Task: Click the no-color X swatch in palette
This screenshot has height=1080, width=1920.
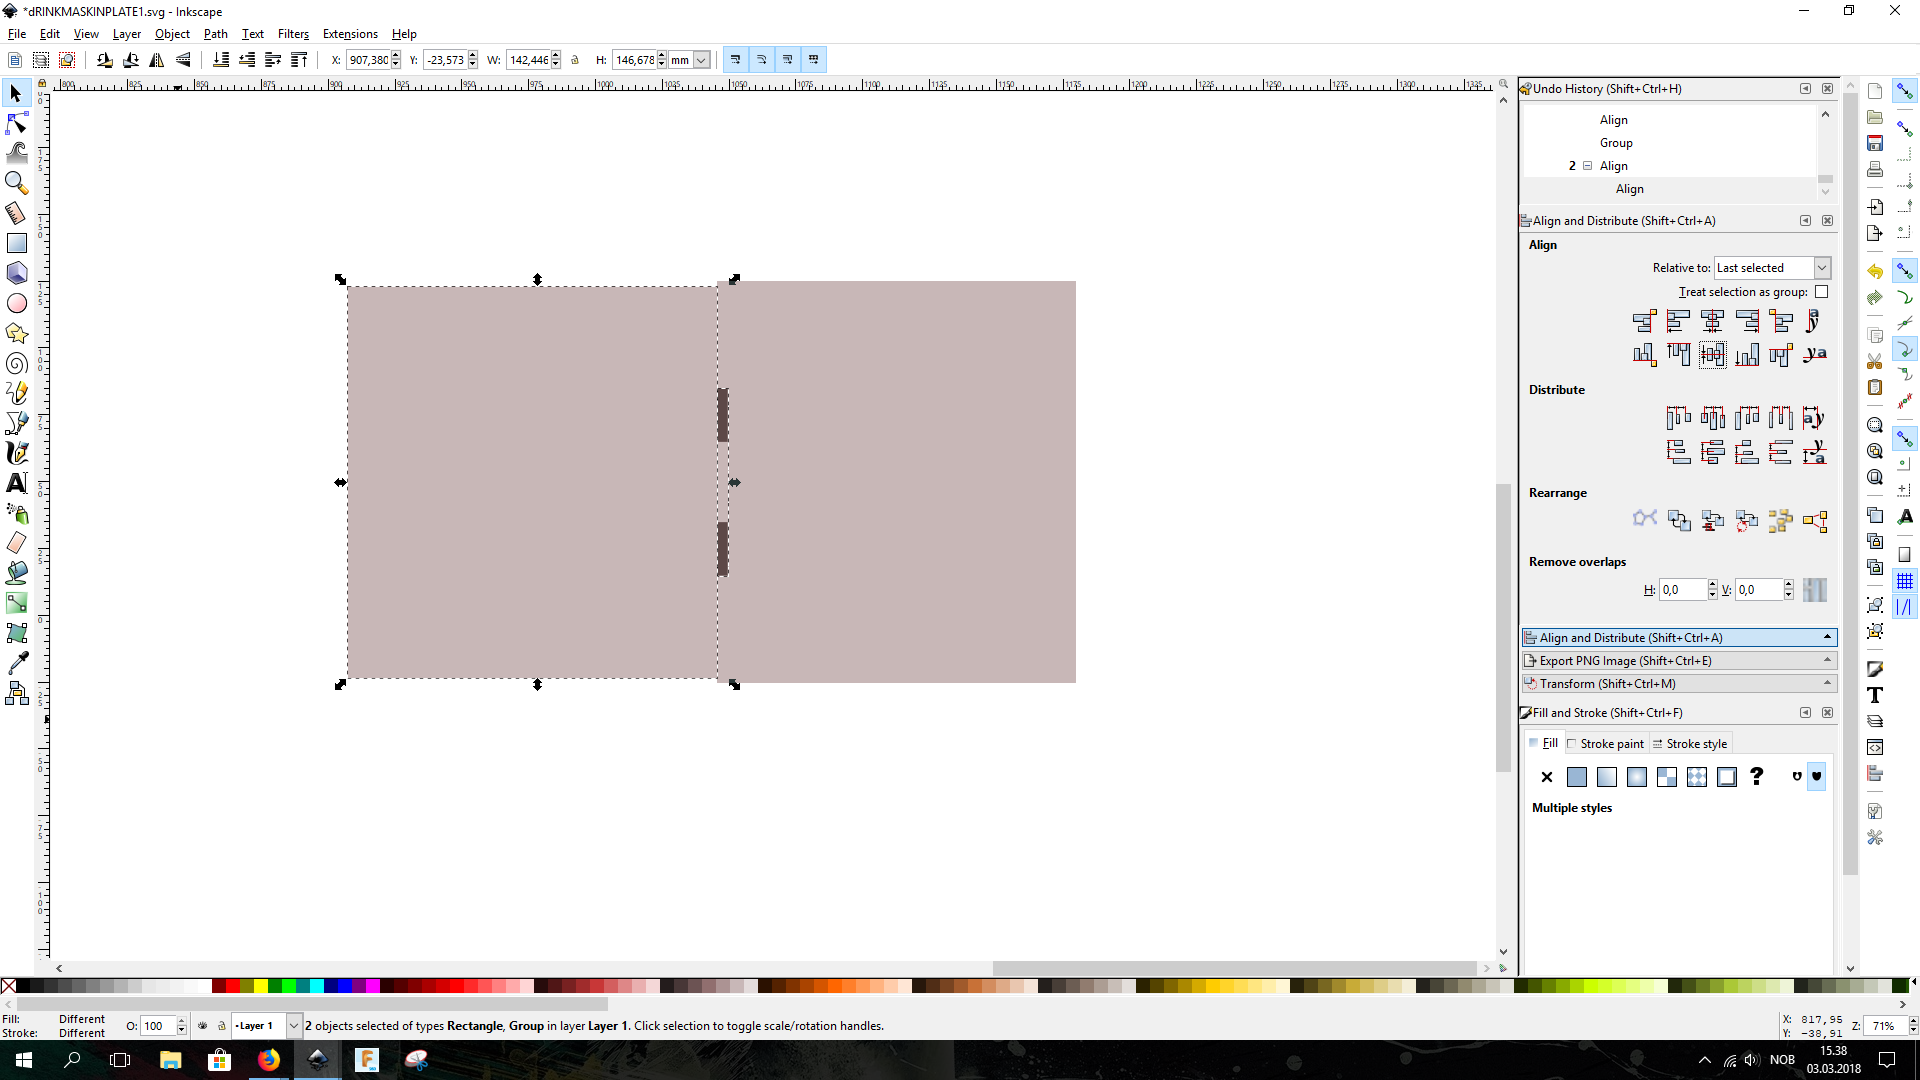Action: coord(8,986)
